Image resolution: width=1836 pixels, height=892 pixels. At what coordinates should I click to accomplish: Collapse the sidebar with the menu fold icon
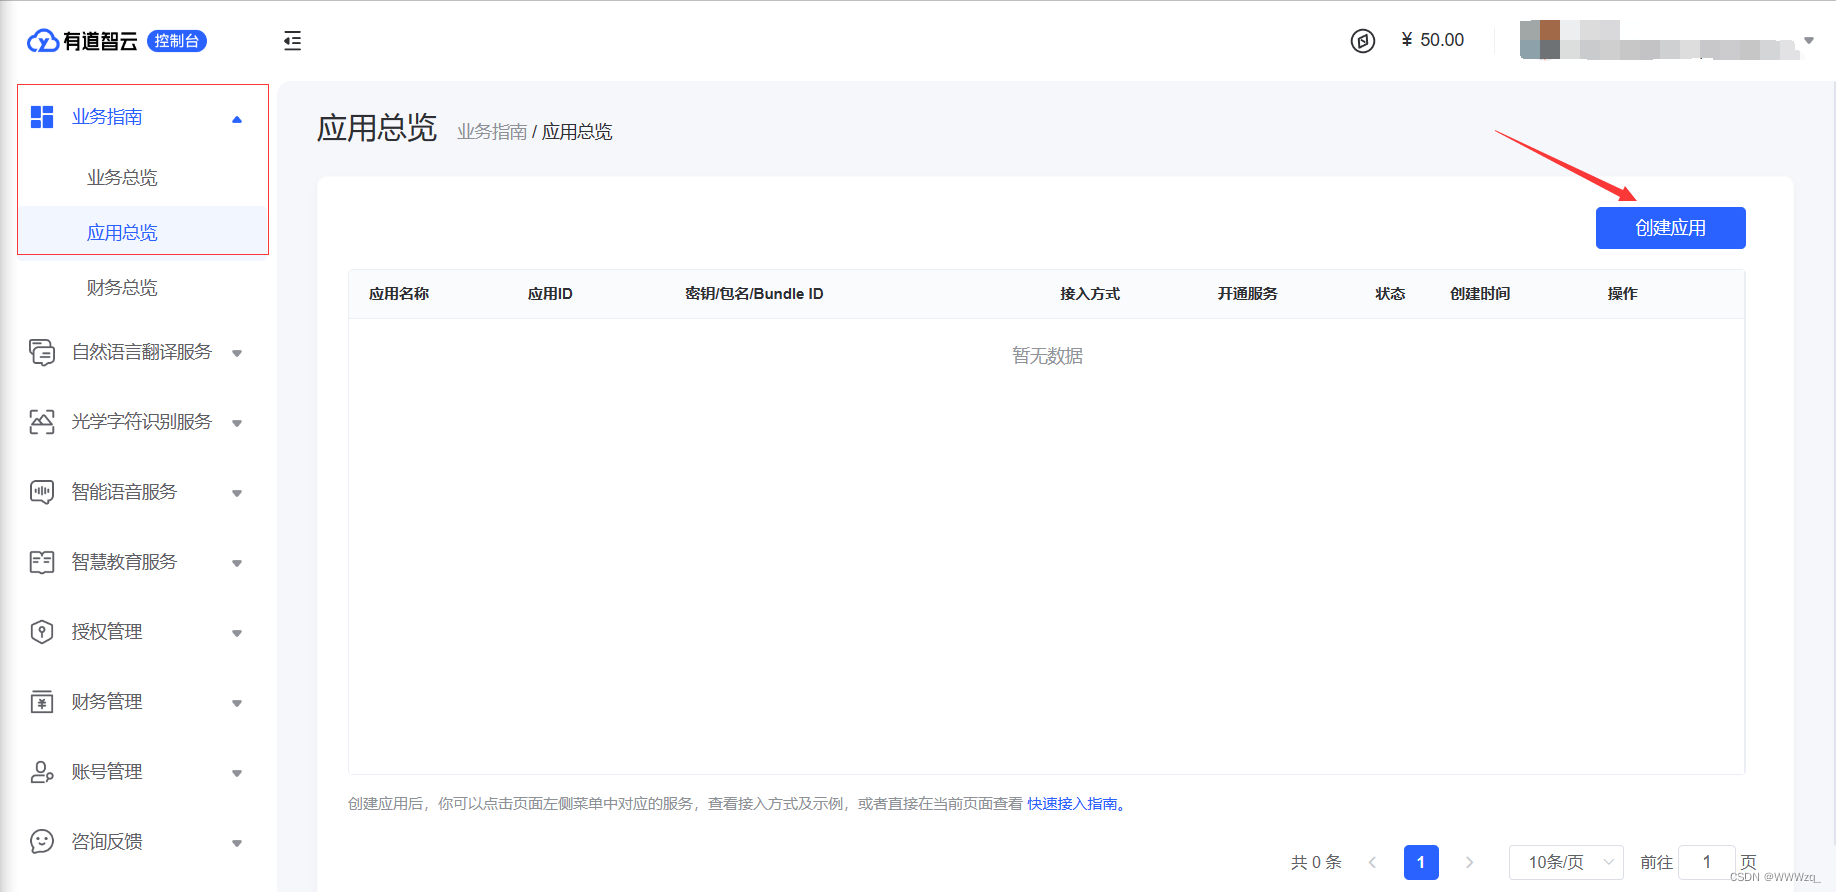[292, 41]
